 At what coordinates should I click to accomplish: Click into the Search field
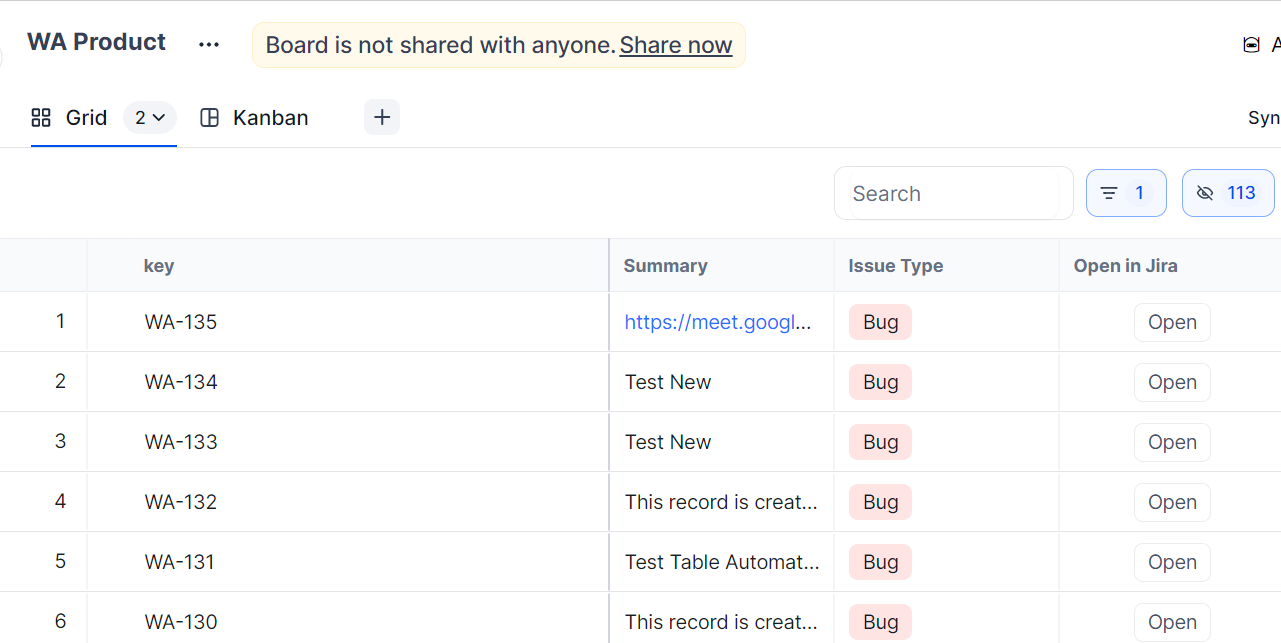point(950,194)
